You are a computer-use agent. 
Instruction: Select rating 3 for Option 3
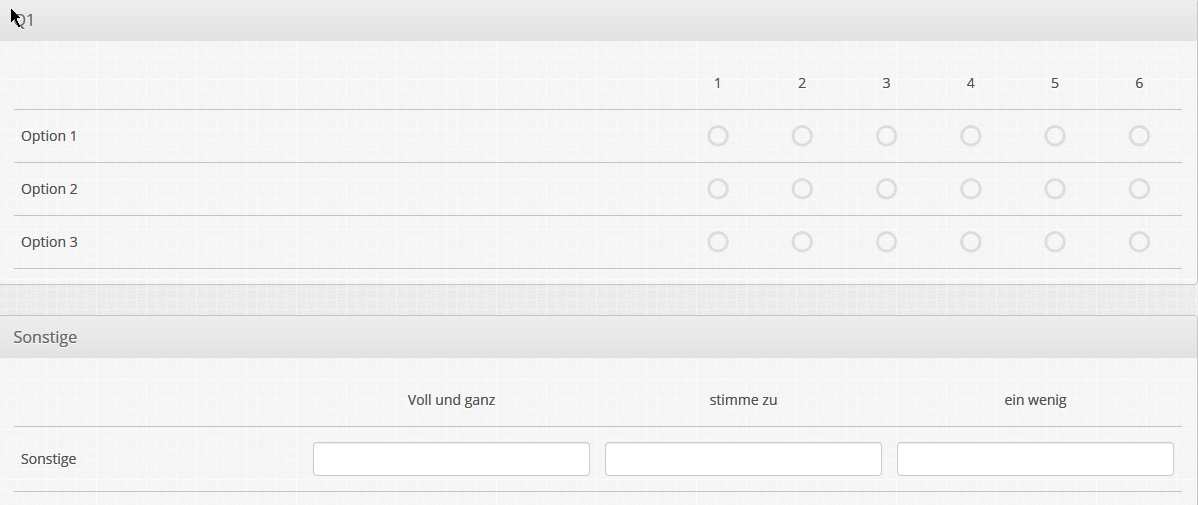coord(886,242)
